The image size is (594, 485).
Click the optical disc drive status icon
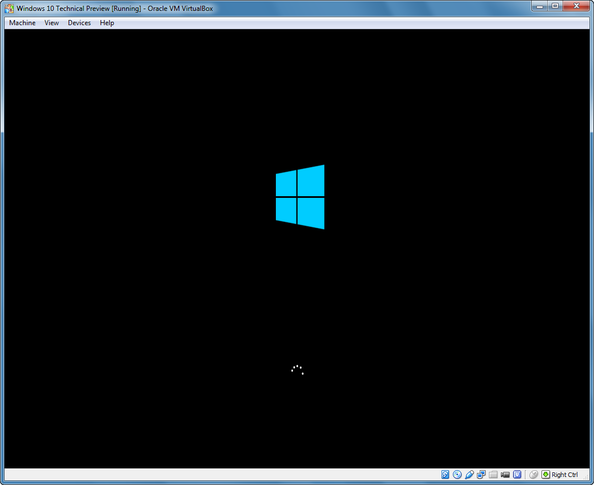click(x=457, y=474)
